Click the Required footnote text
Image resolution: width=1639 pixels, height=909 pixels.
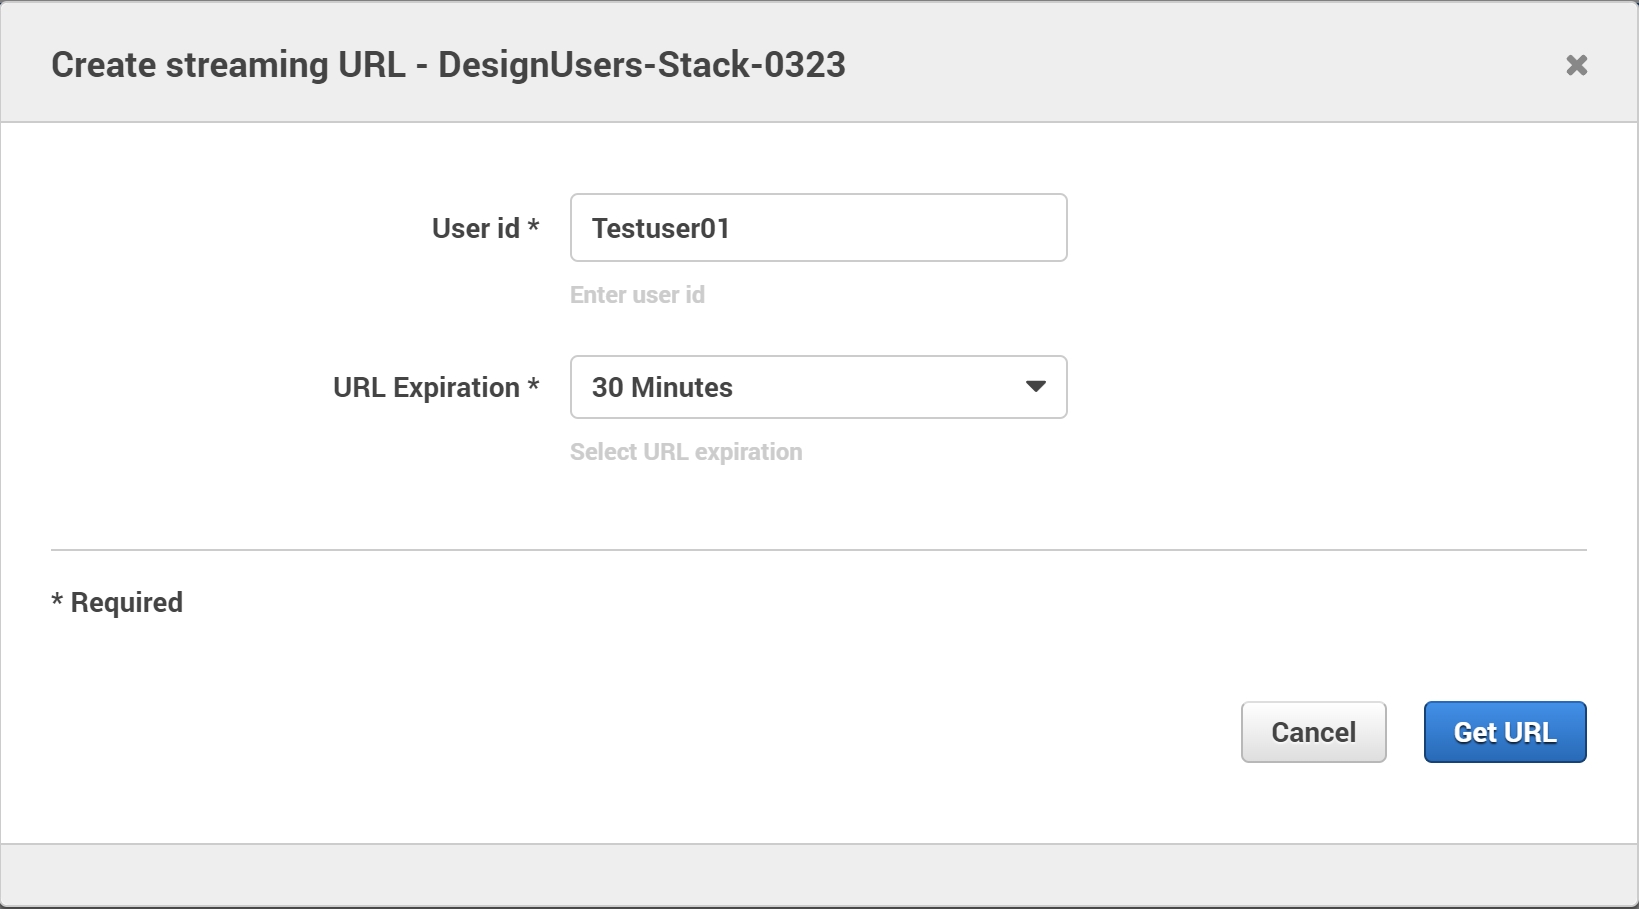click(117, 601)
